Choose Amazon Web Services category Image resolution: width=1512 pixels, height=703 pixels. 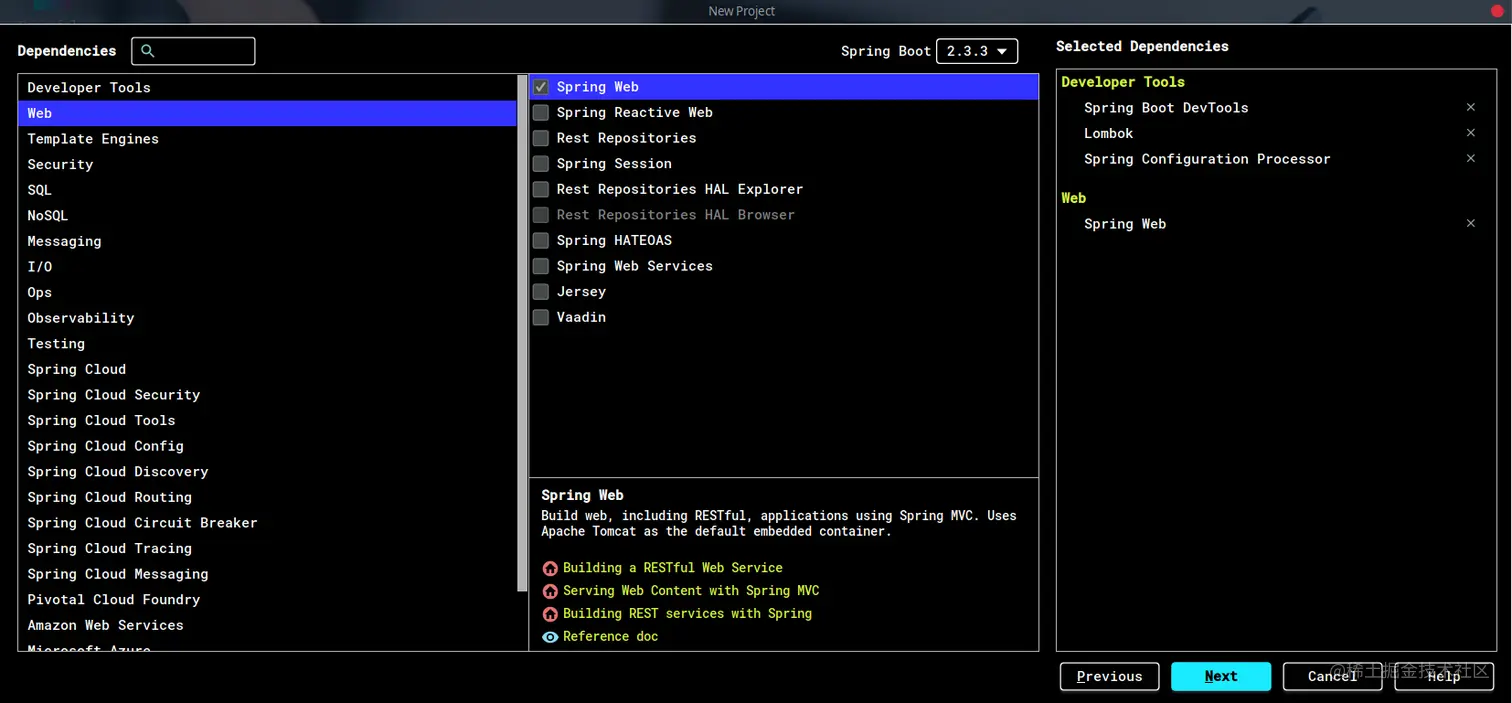(x=268, y=625)
